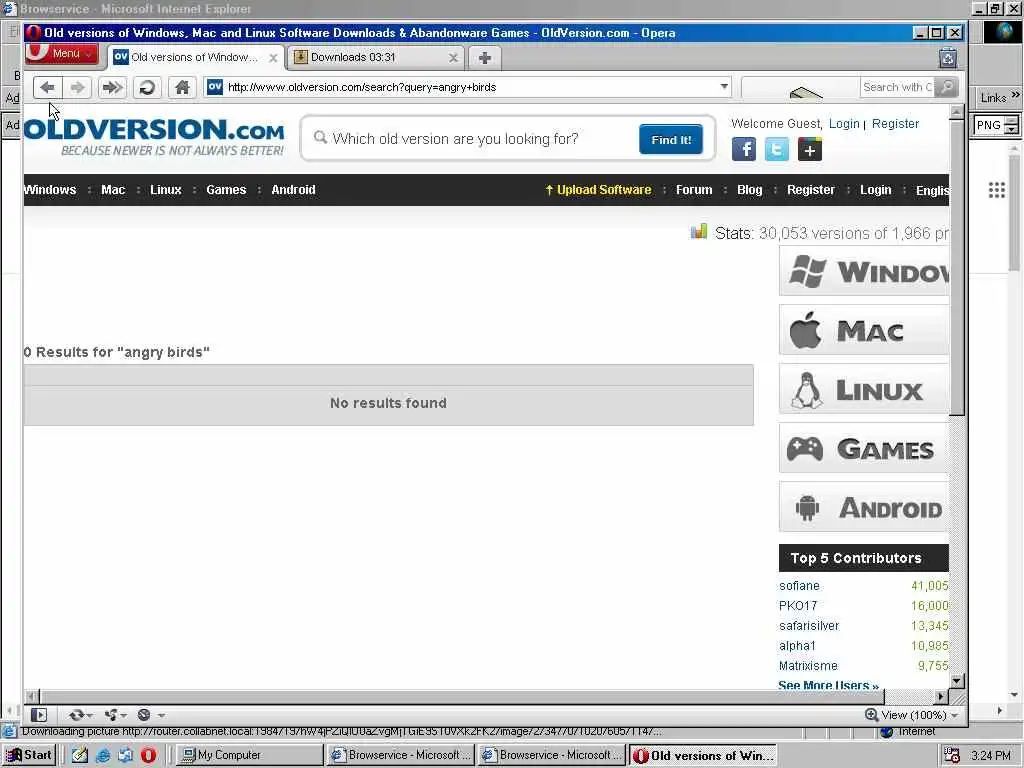
Task: Click the stats bar chart icon
Action: point(699,231)
